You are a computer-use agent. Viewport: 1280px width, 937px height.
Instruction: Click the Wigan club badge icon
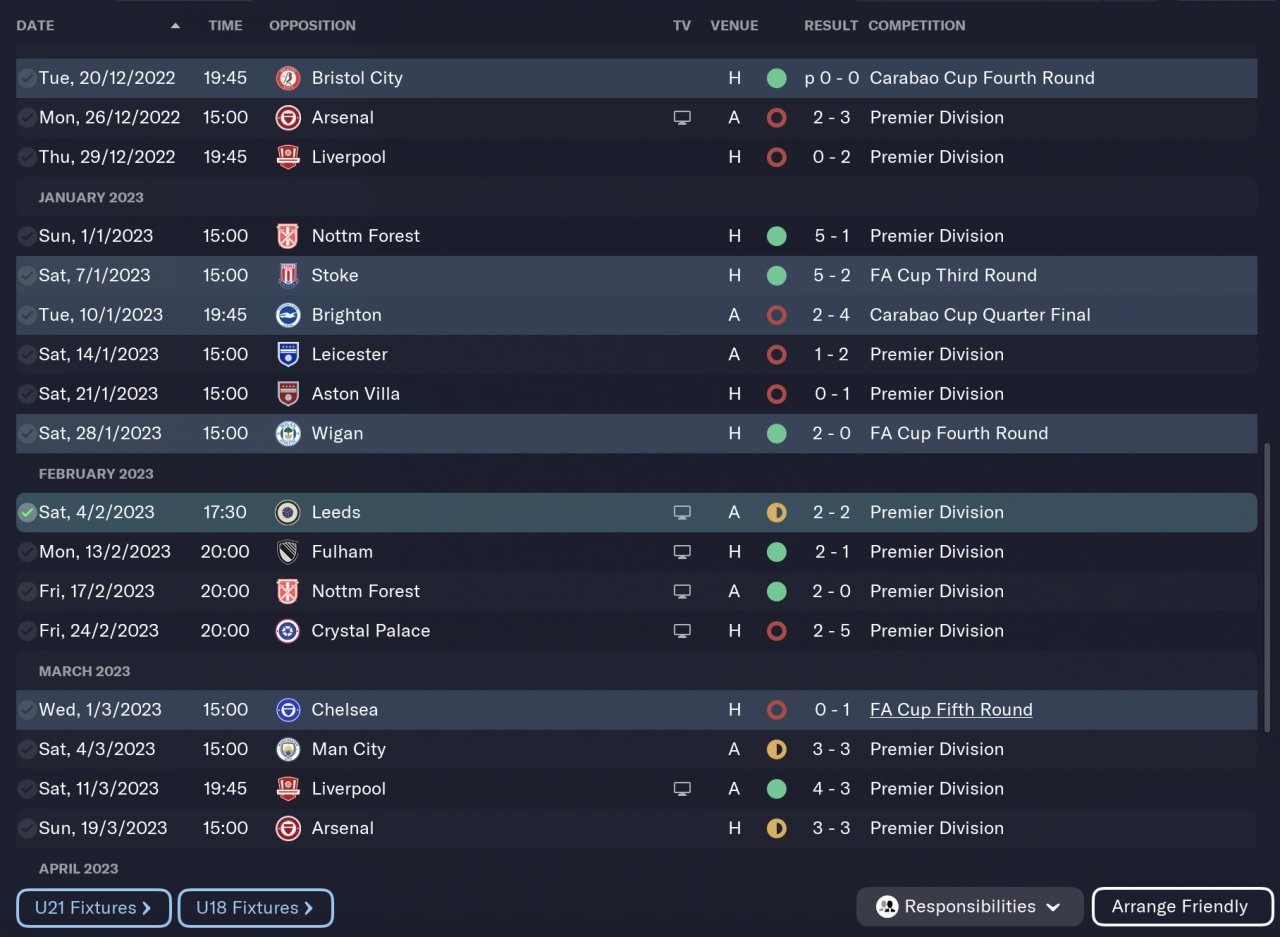coord(288,433)
